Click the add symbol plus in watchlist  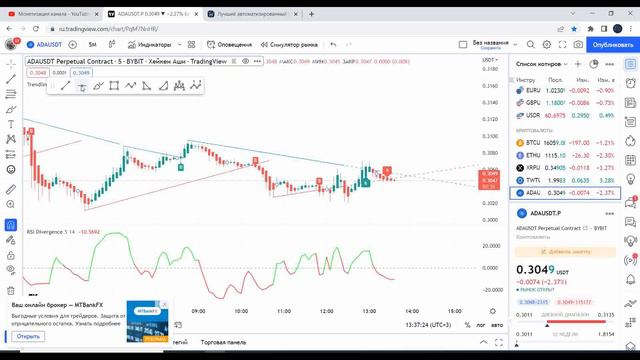[578, 64]
